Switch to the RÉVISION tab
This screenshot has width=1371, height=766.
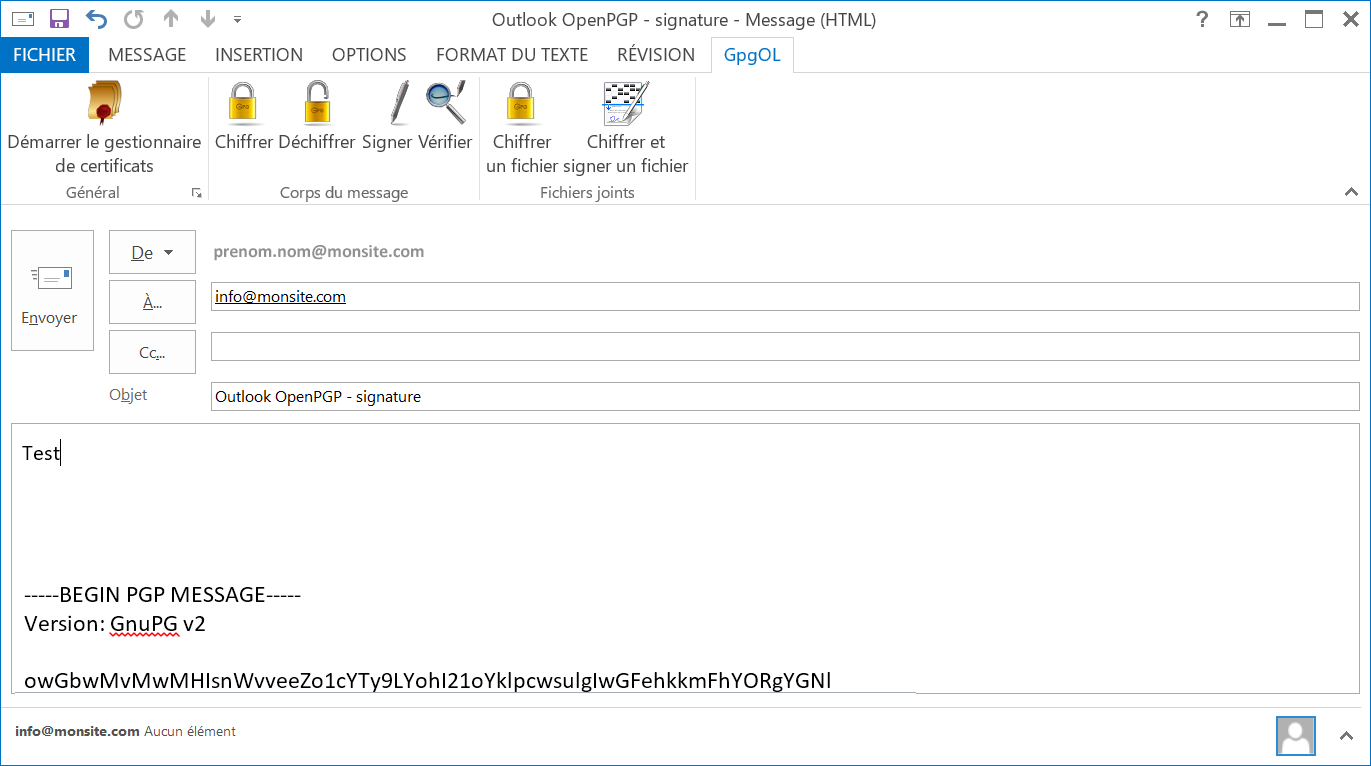656,55
